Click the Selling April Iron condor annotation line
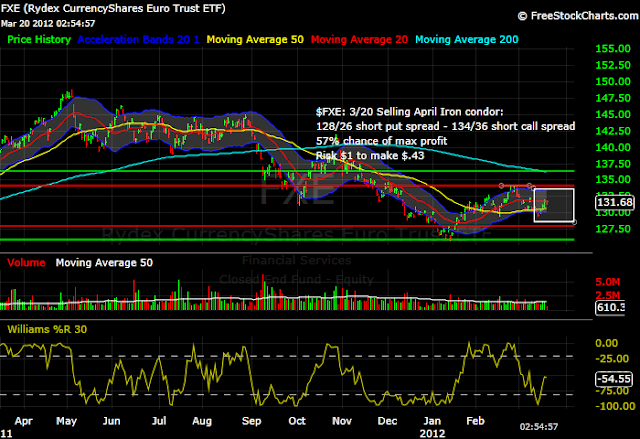Image resolution: width=640 pixels, height=439 pixels. pos(409,112)
